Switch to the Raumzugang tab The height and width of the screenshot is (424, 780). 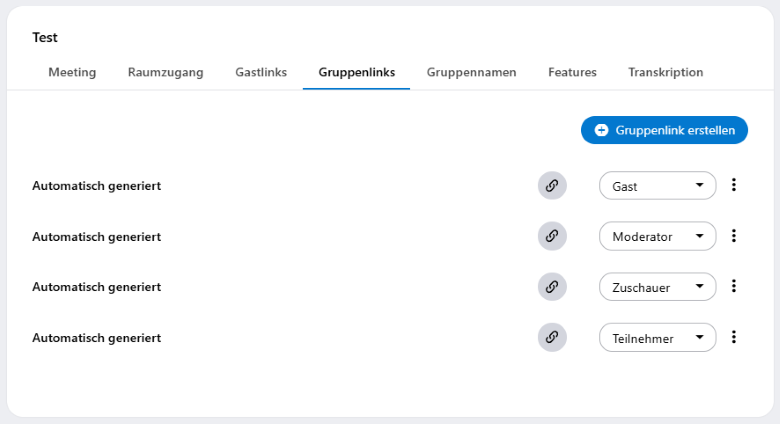[x=165, y=72]
